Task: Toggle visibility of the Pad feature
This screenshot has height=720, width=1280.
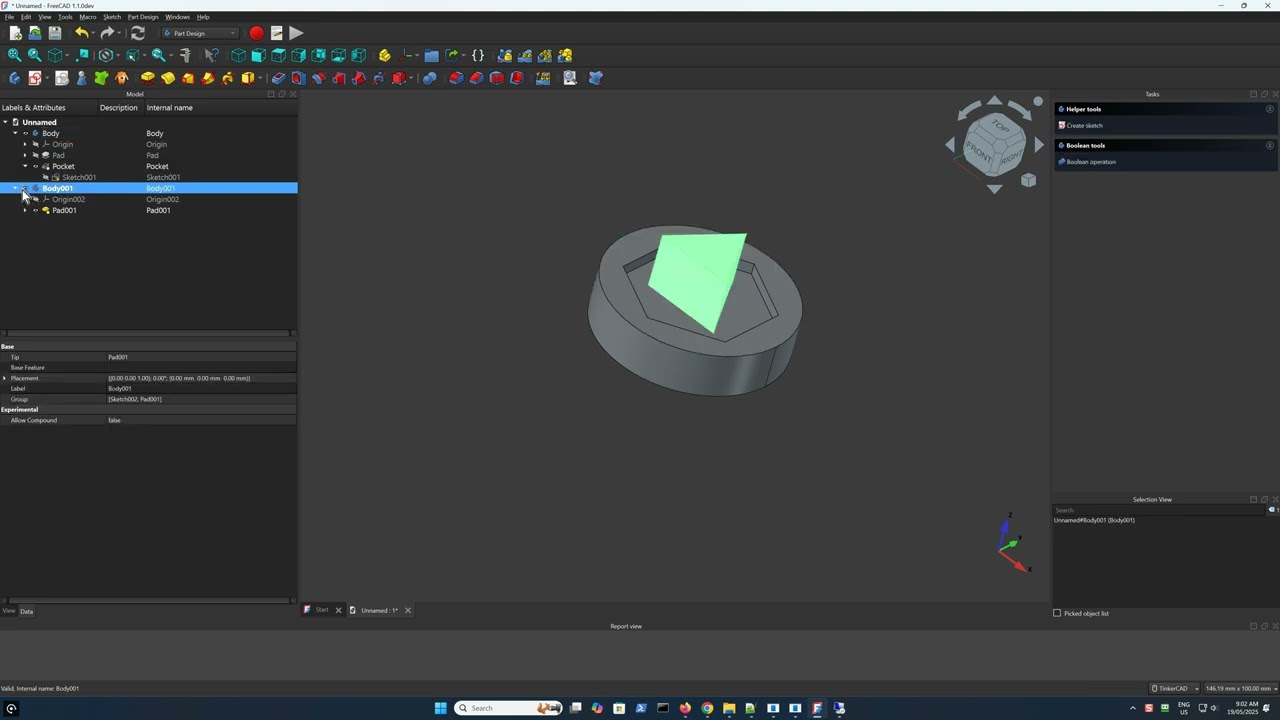Action: (35, 155)
